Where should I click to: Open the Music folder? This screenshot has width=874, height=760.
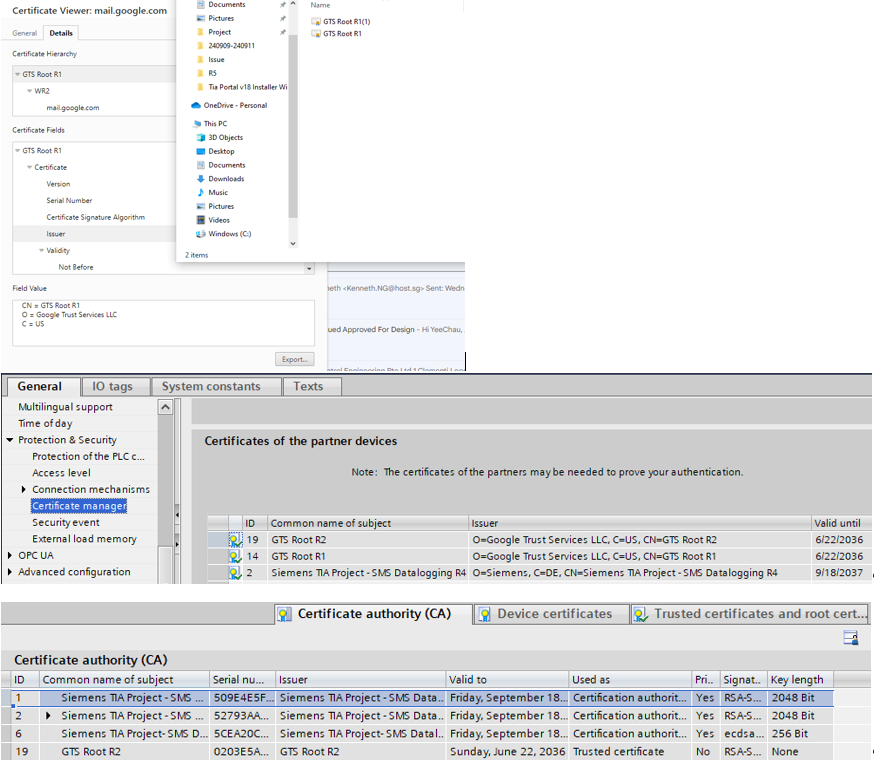click(217, 192)
